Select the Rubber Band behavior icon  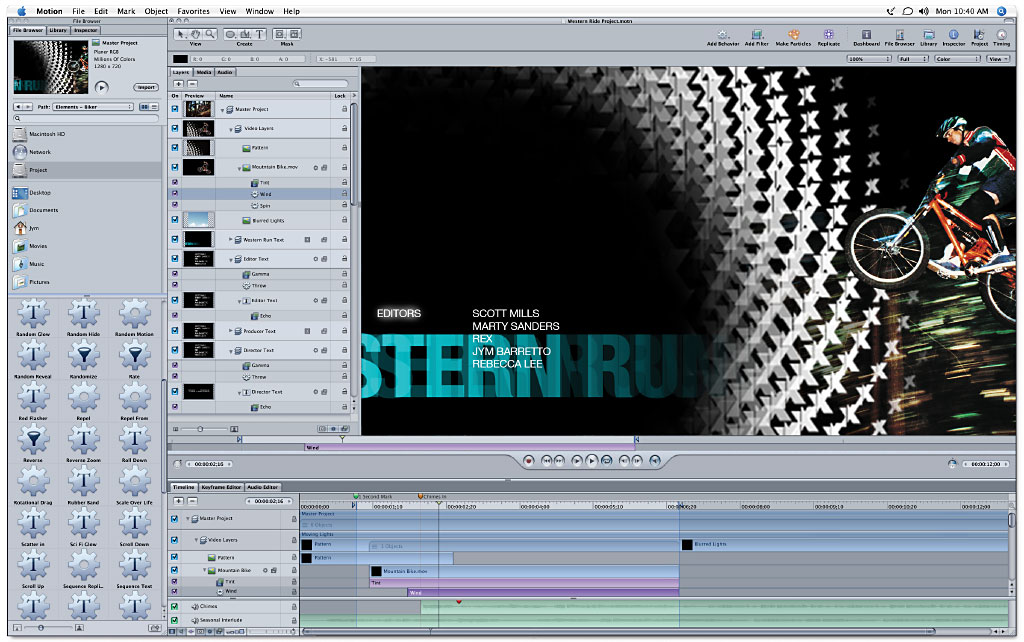83,479
